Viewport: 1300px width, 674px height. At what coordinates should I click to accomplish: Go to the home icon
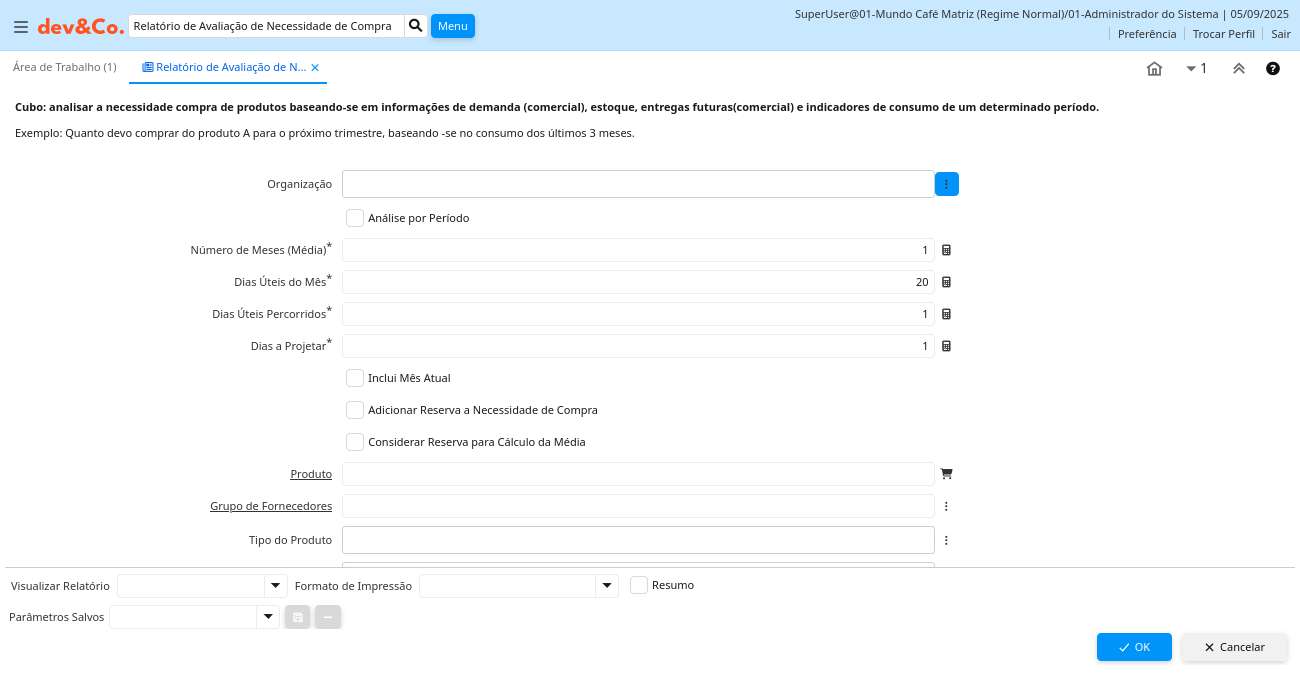click(x=1154, y=69)
